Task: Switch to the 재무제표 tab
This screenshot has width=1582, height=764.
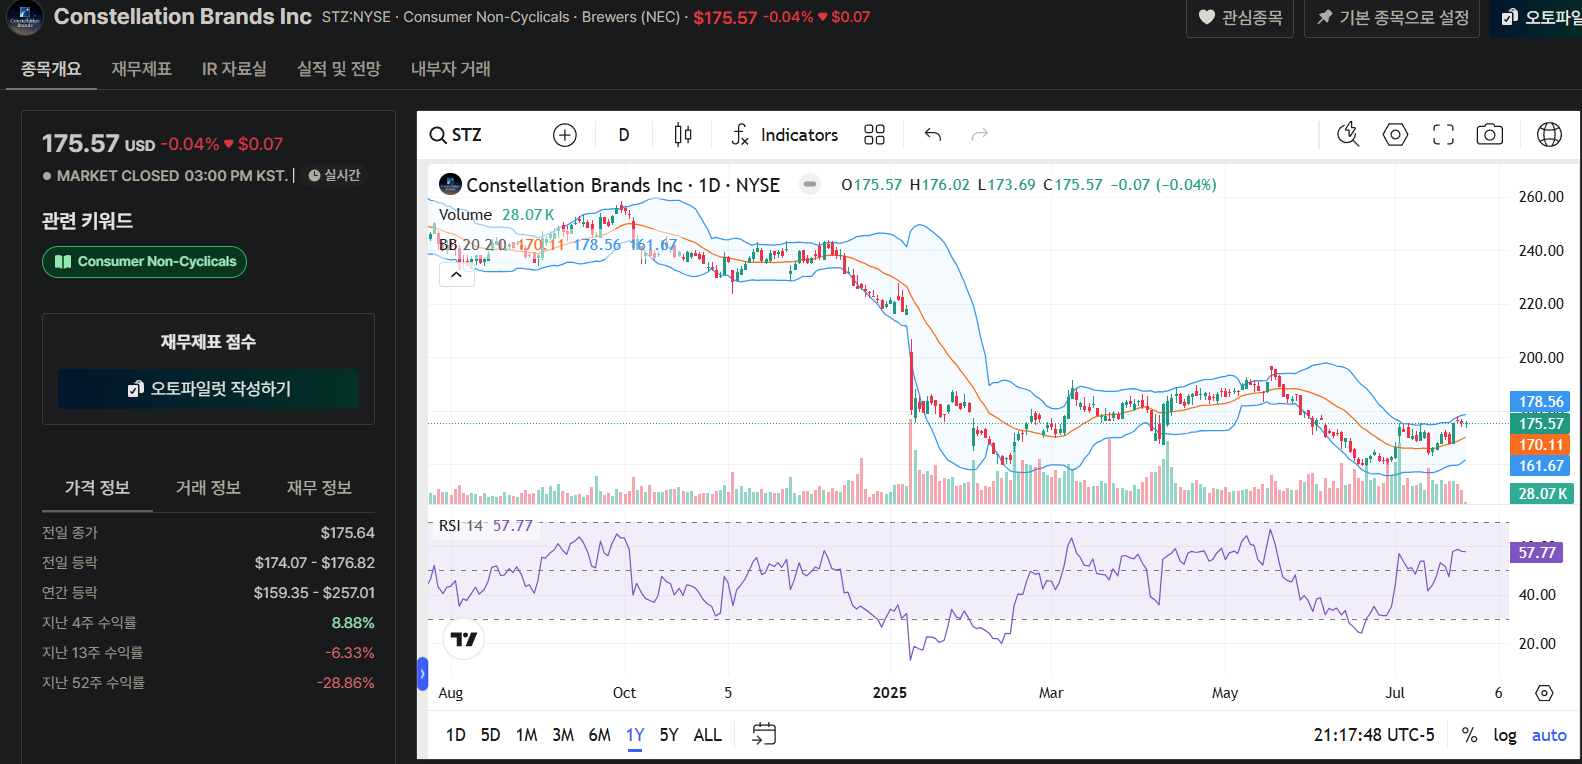Action: [141, 69]
